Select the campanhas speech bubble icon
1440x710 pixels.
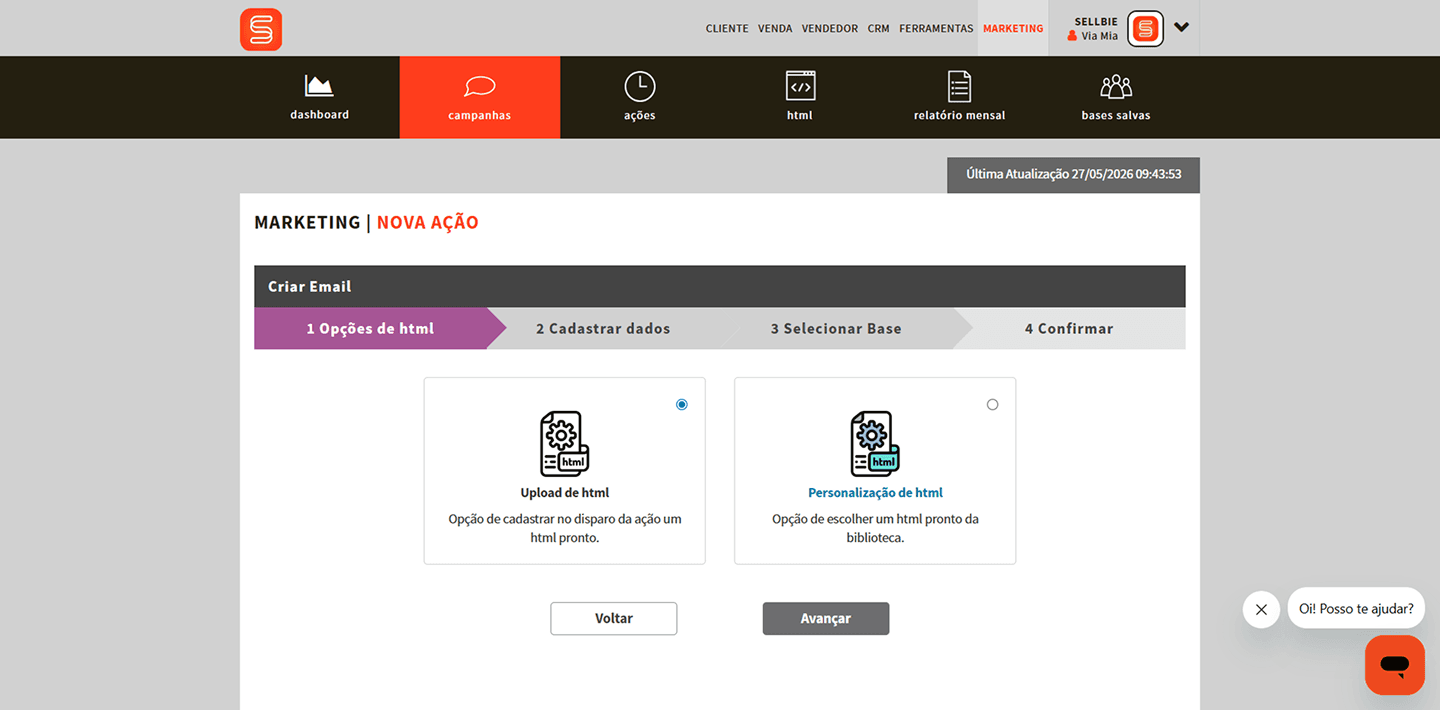point(480,87)
